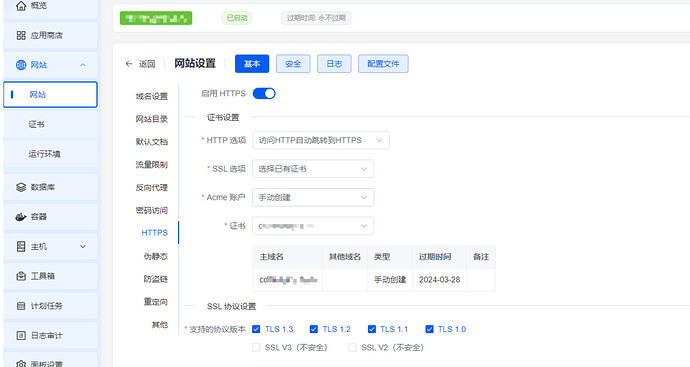The image size is (690, 367).
Task: Click the 已启动 status badge
Action: 237,18
